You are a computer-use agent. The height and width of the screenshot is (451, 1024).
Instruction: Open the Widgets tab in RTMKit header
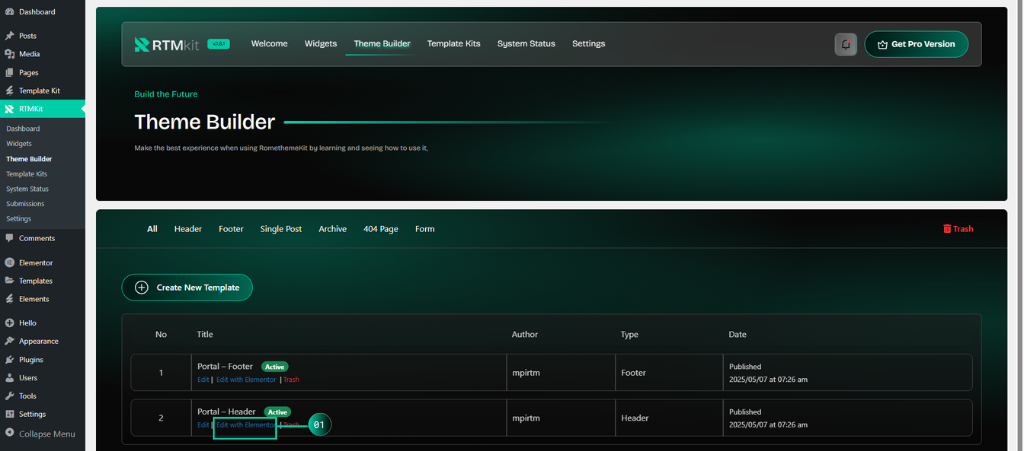[x=321, y=44]
